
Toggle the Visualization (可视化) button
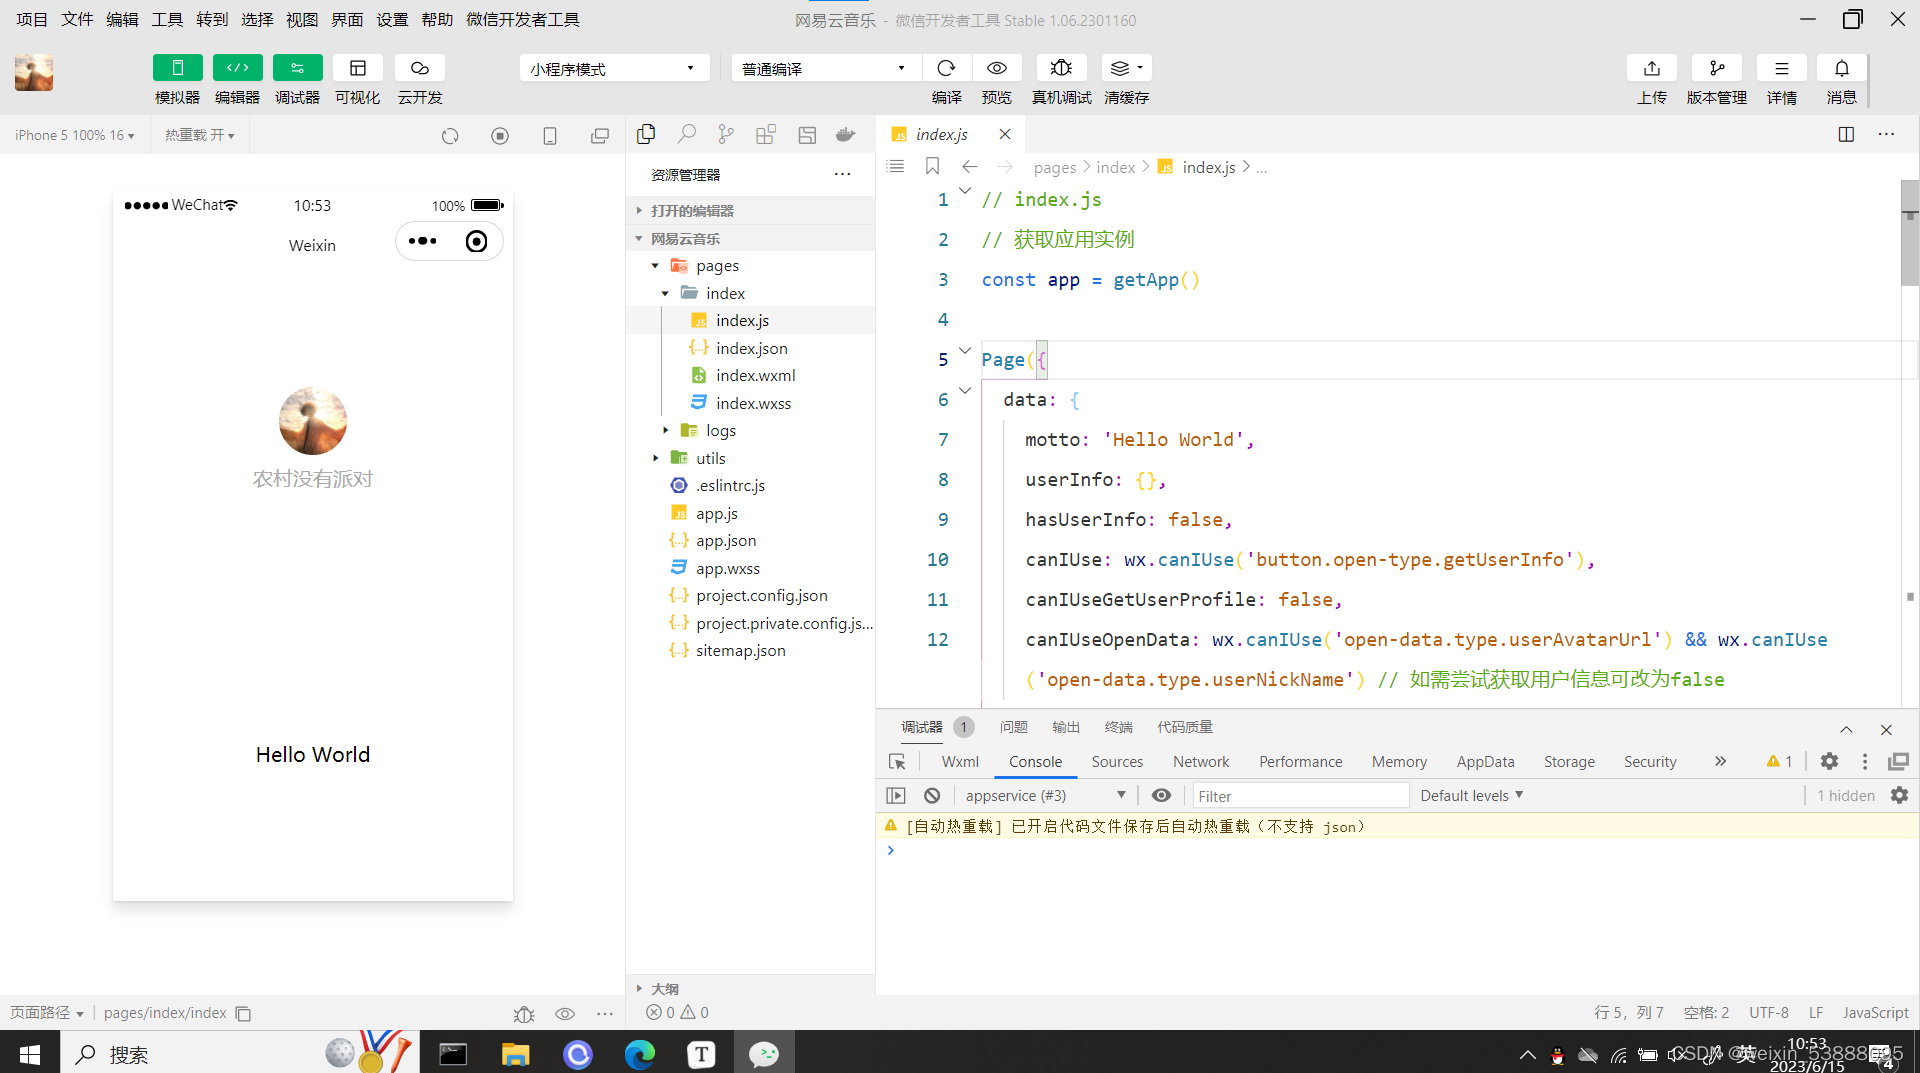point(357,68)
